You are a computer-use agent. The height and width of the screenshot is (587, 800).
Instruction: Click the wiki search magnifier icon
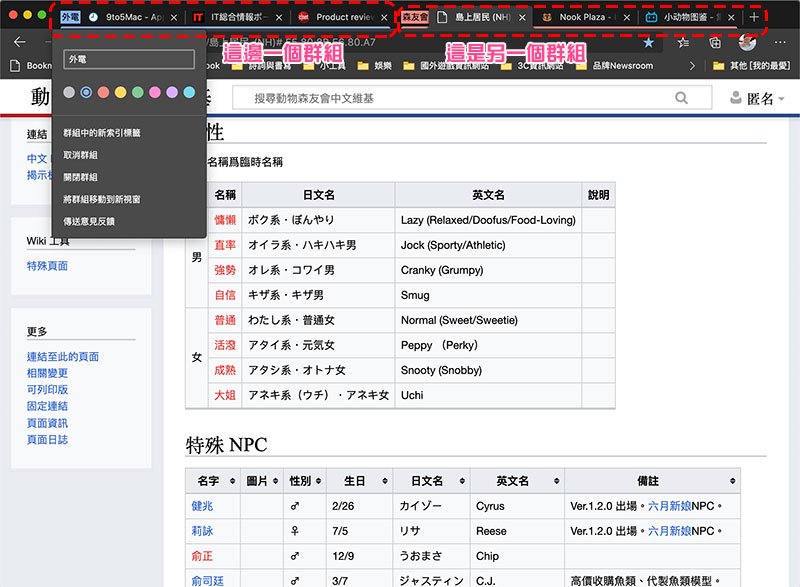682,98
